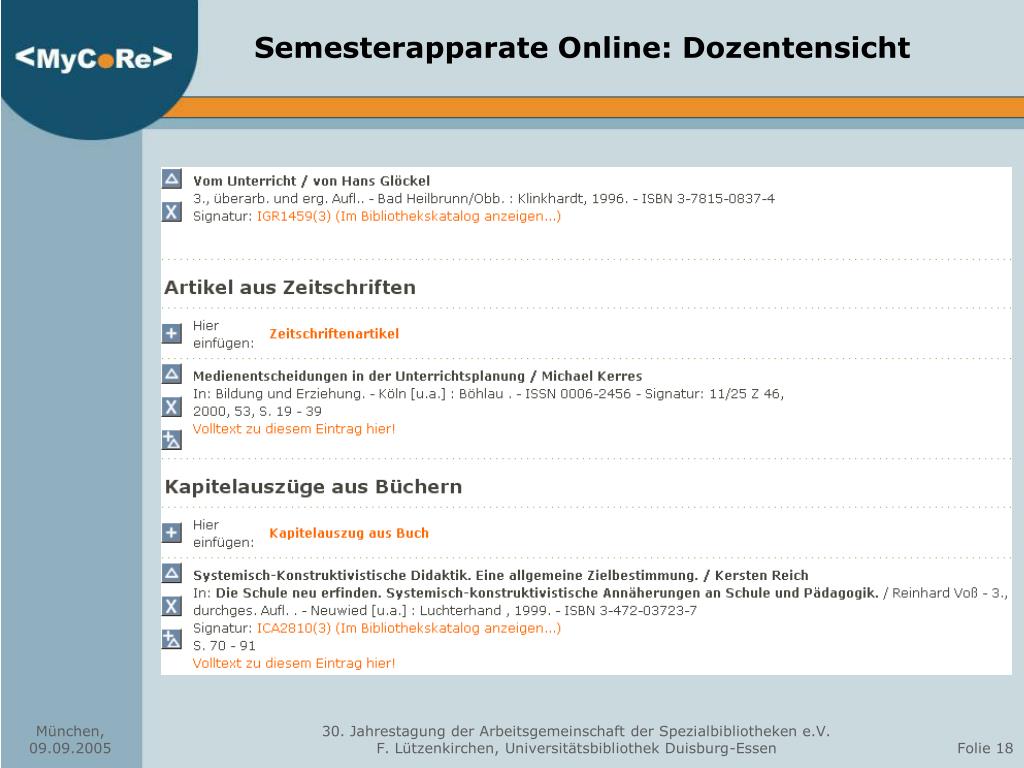Click move-up triangle icon for Medienentscheidungen entry
This screenshot has height=768, width=1024.
172,374
